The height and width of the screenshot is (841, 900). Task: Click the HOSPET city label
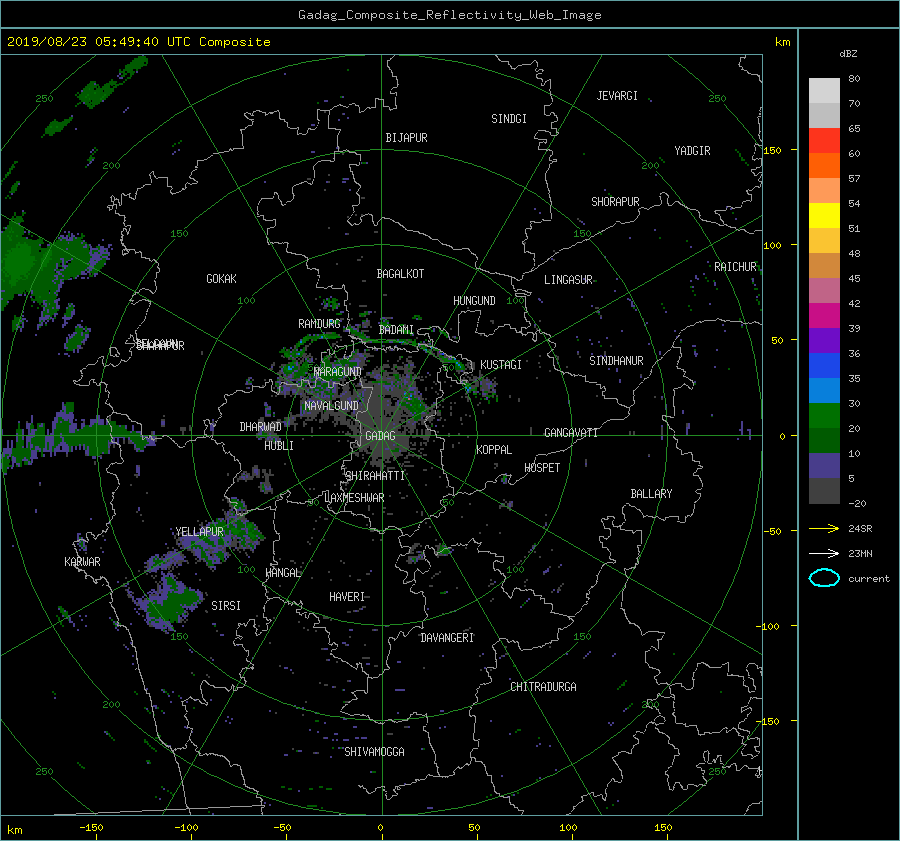542,468
